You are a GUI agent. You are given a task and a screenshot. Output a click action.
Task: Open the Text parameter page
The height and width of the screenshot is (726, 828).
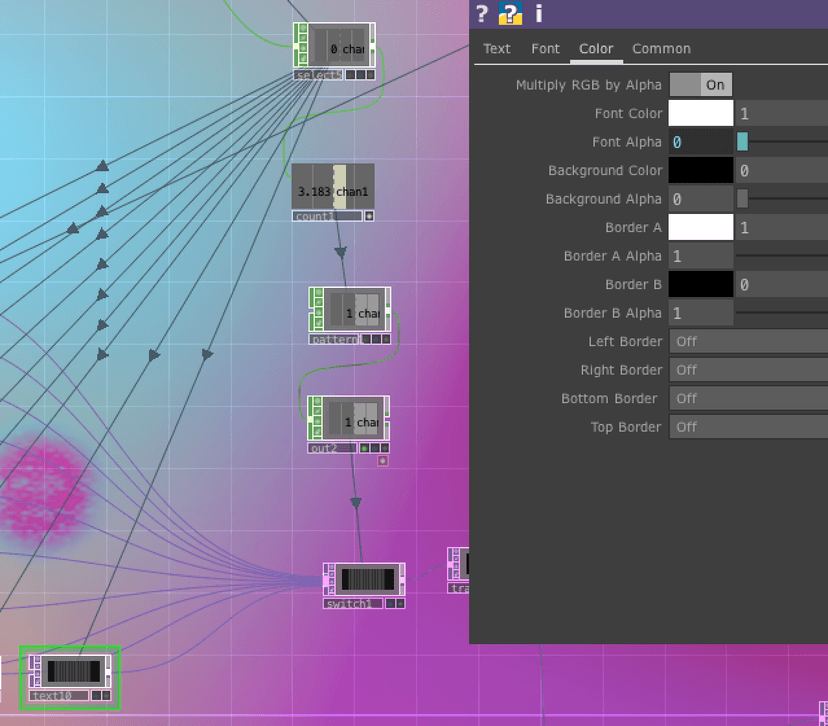coord(496,49)
